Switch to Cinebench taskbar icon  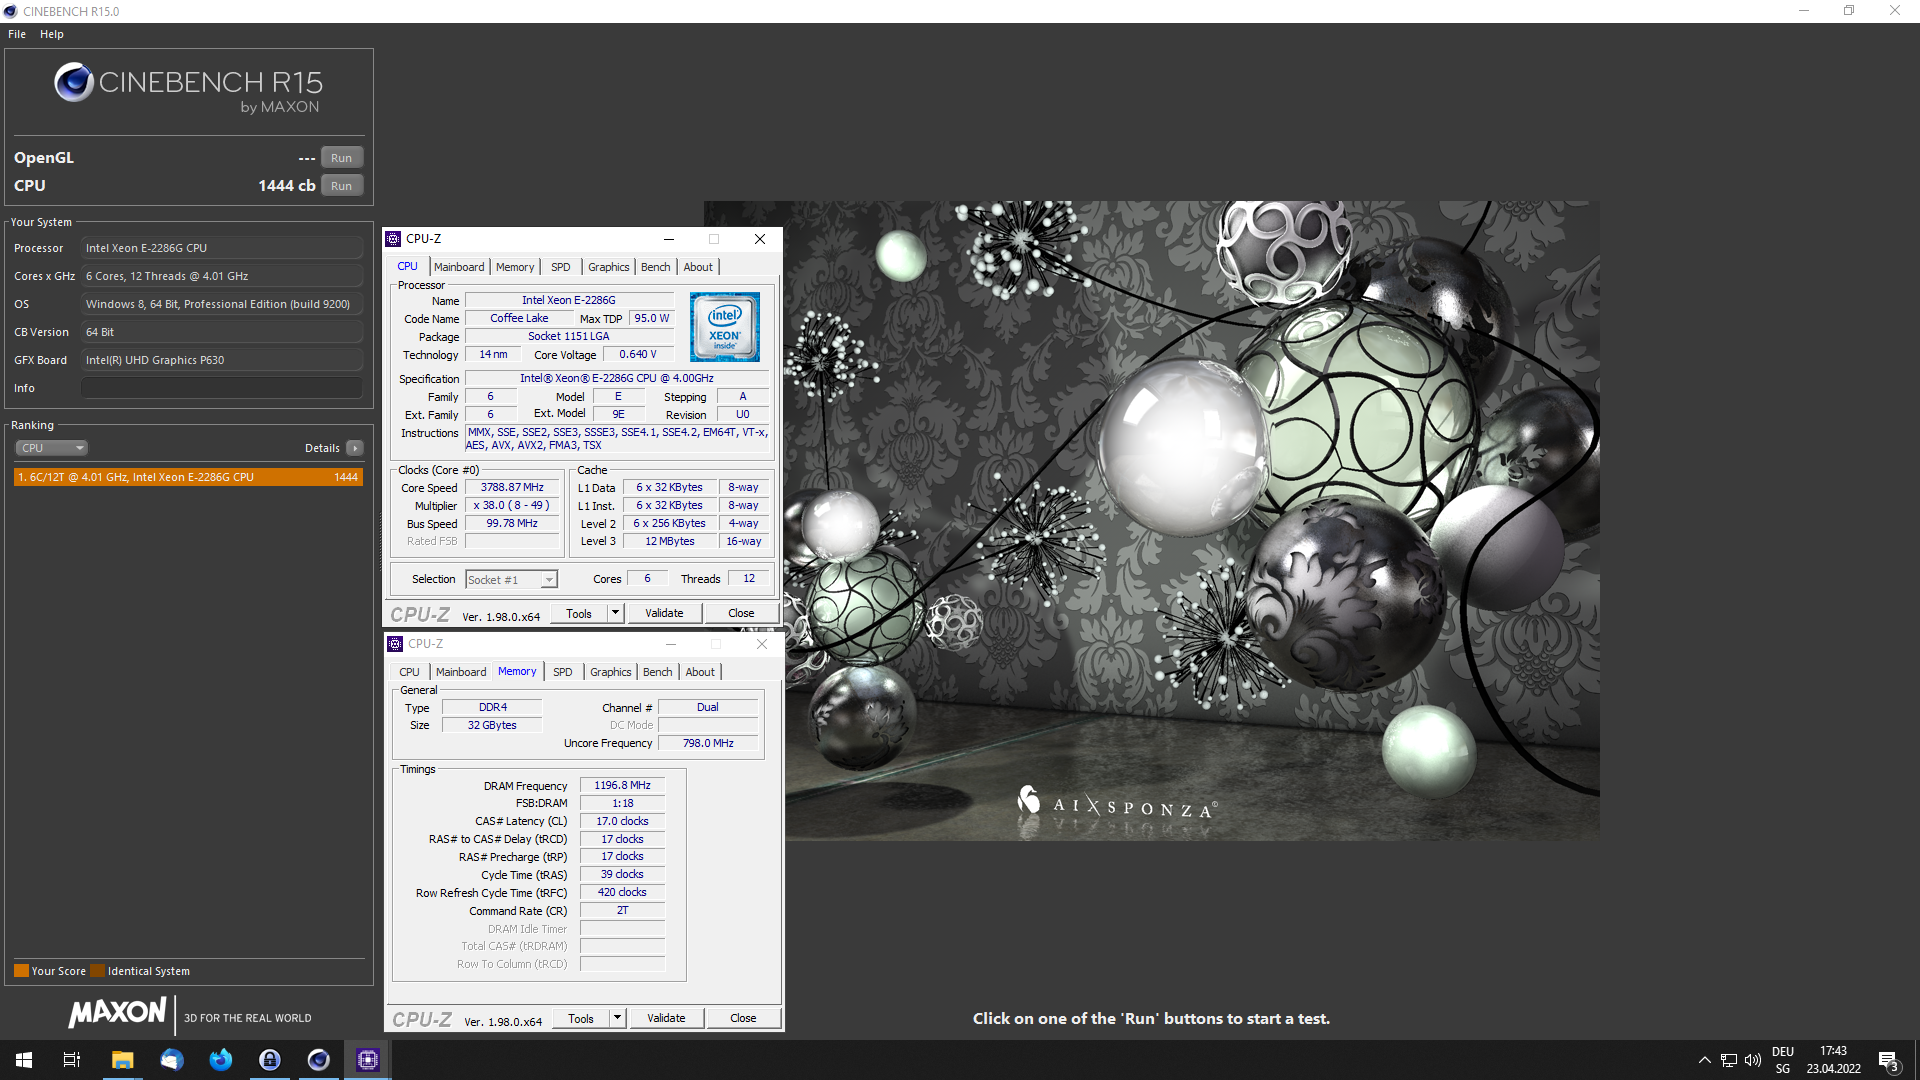click(x=319, y=1060)
